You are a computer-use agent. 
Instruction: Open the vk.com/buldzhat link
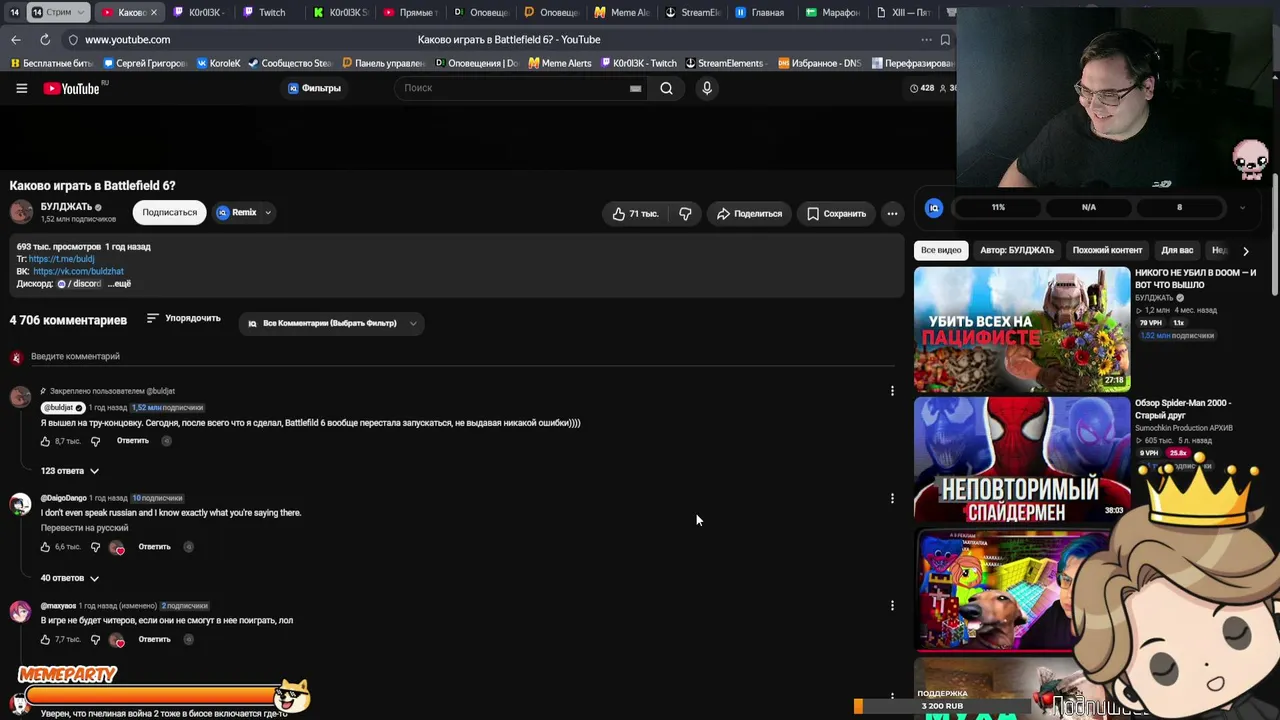[78, 271]
